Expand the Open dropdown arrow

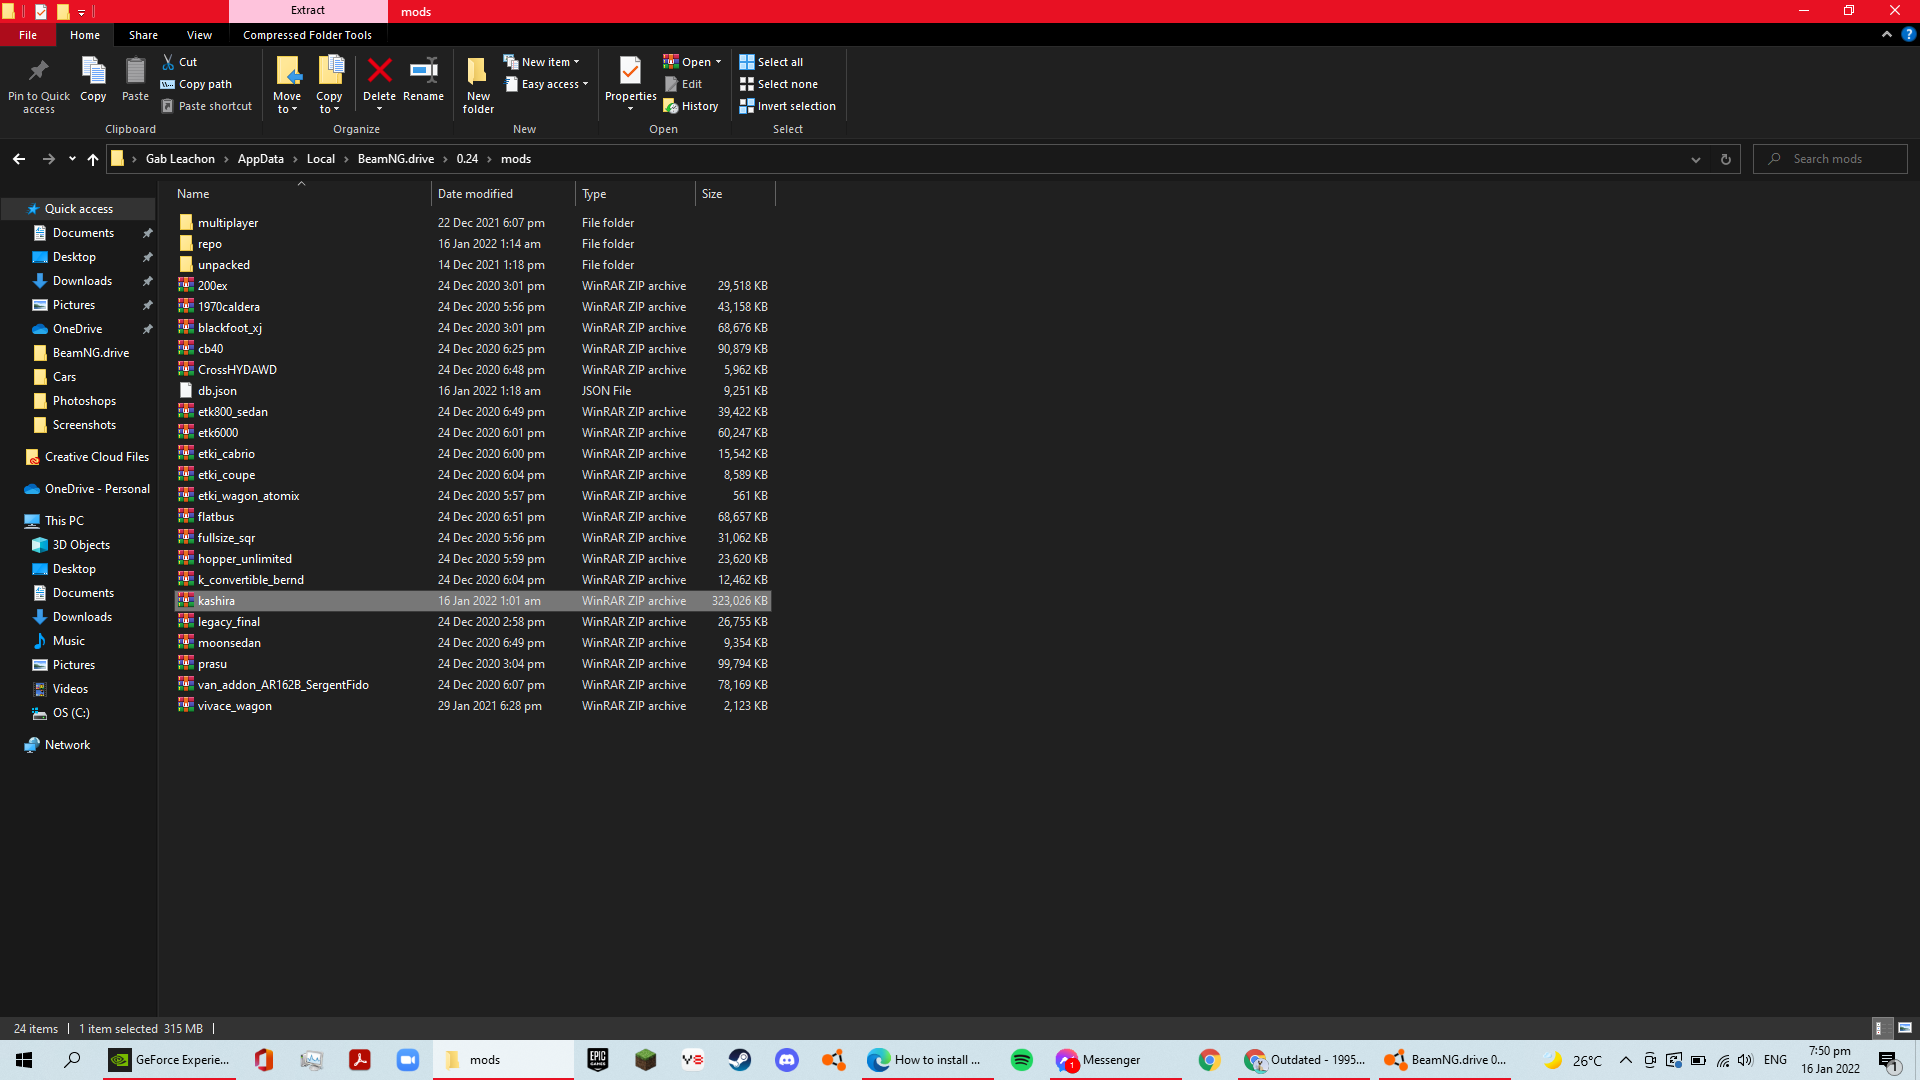(x=718, y=62)
